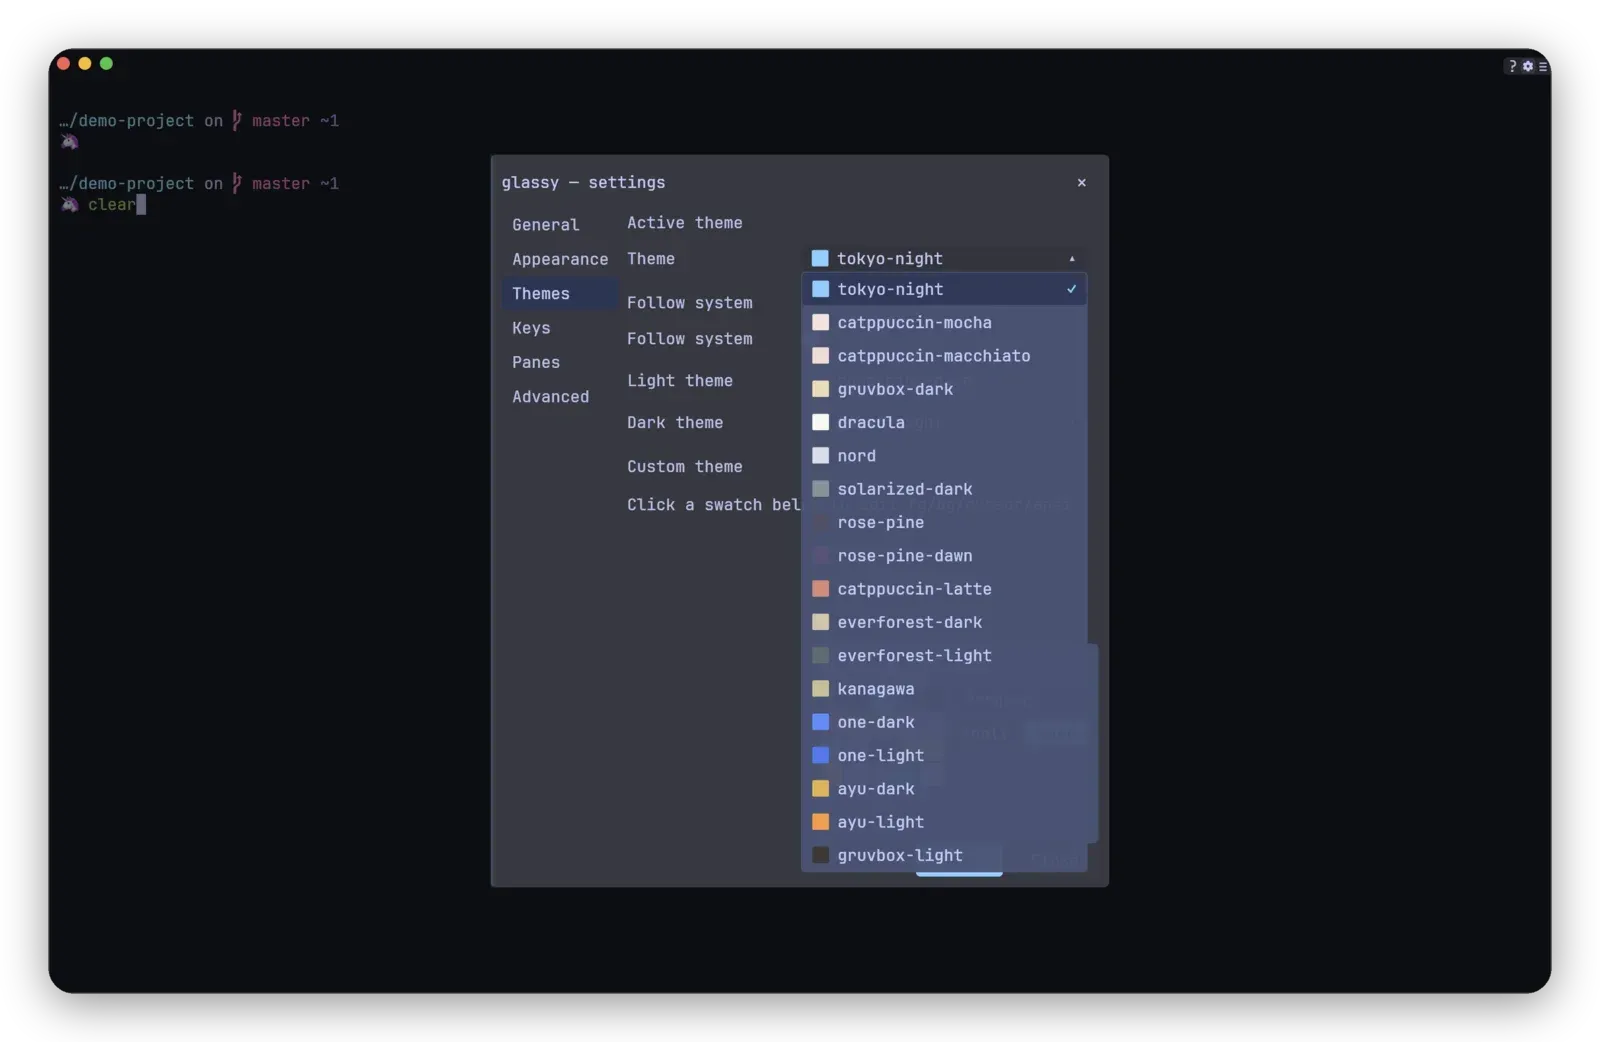Screen dimensions: 1600x1042
Task: Choose the dracula theme option
Action: tap(944, 422)
